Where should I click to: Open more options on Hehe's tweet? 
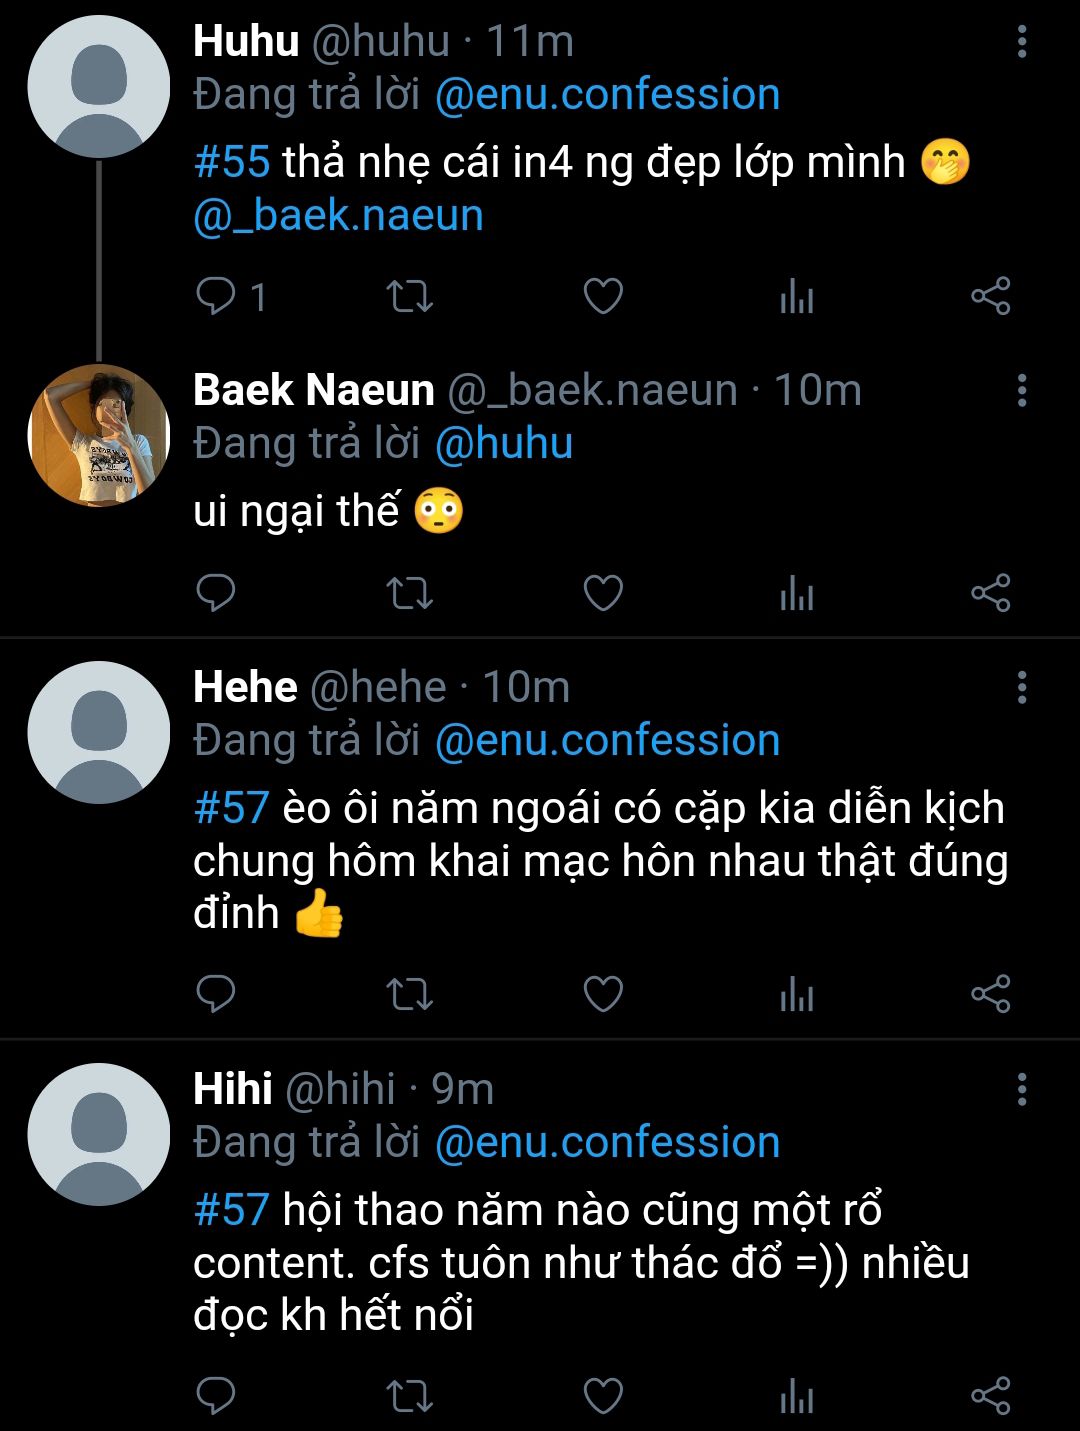point(1021,688)
